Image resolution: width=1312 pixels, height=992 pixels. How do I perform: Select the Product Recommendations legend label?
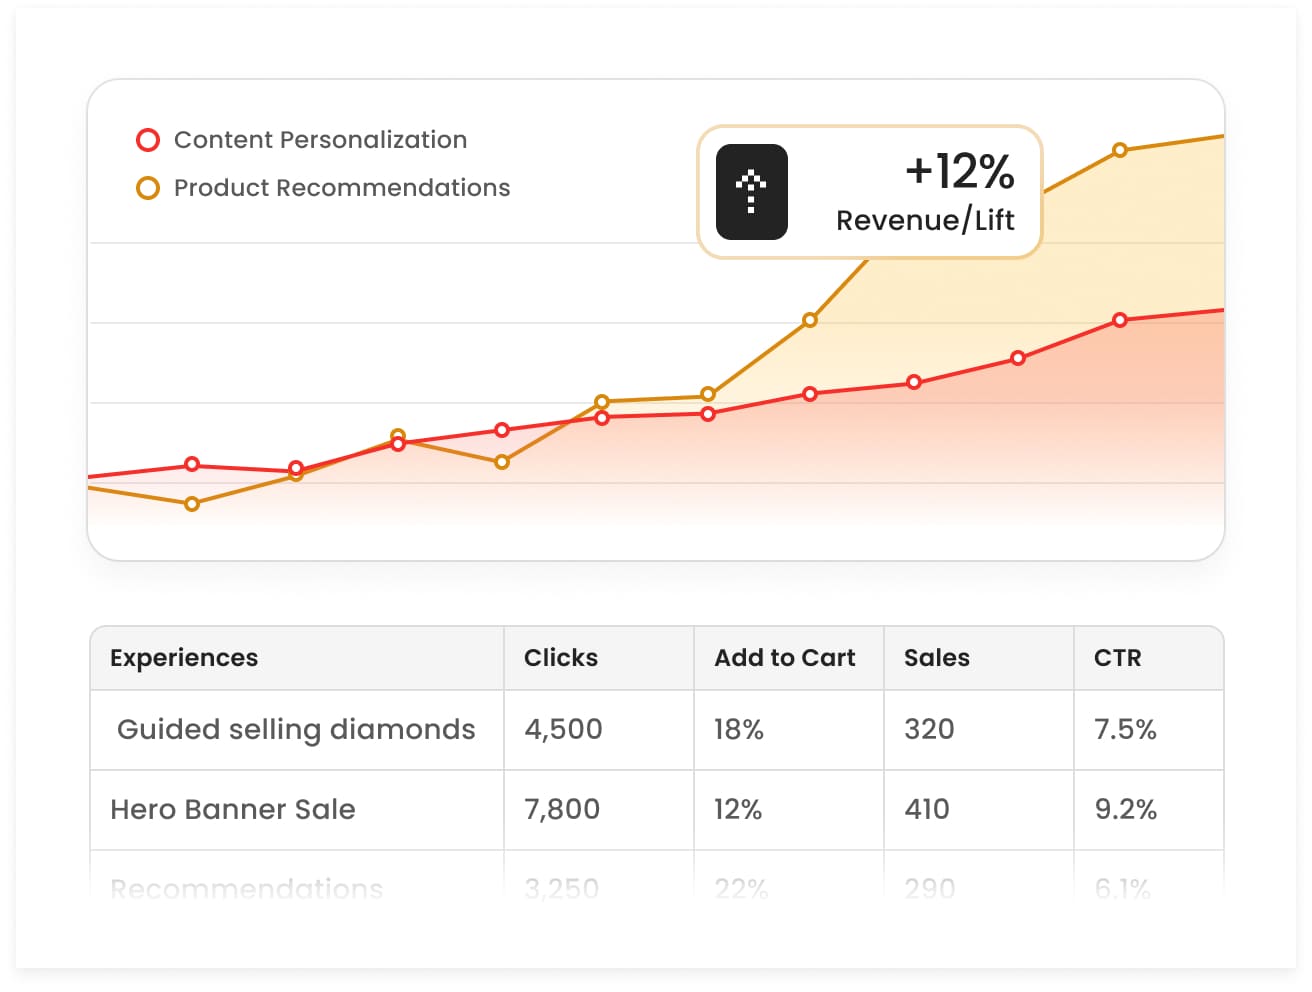342,188
